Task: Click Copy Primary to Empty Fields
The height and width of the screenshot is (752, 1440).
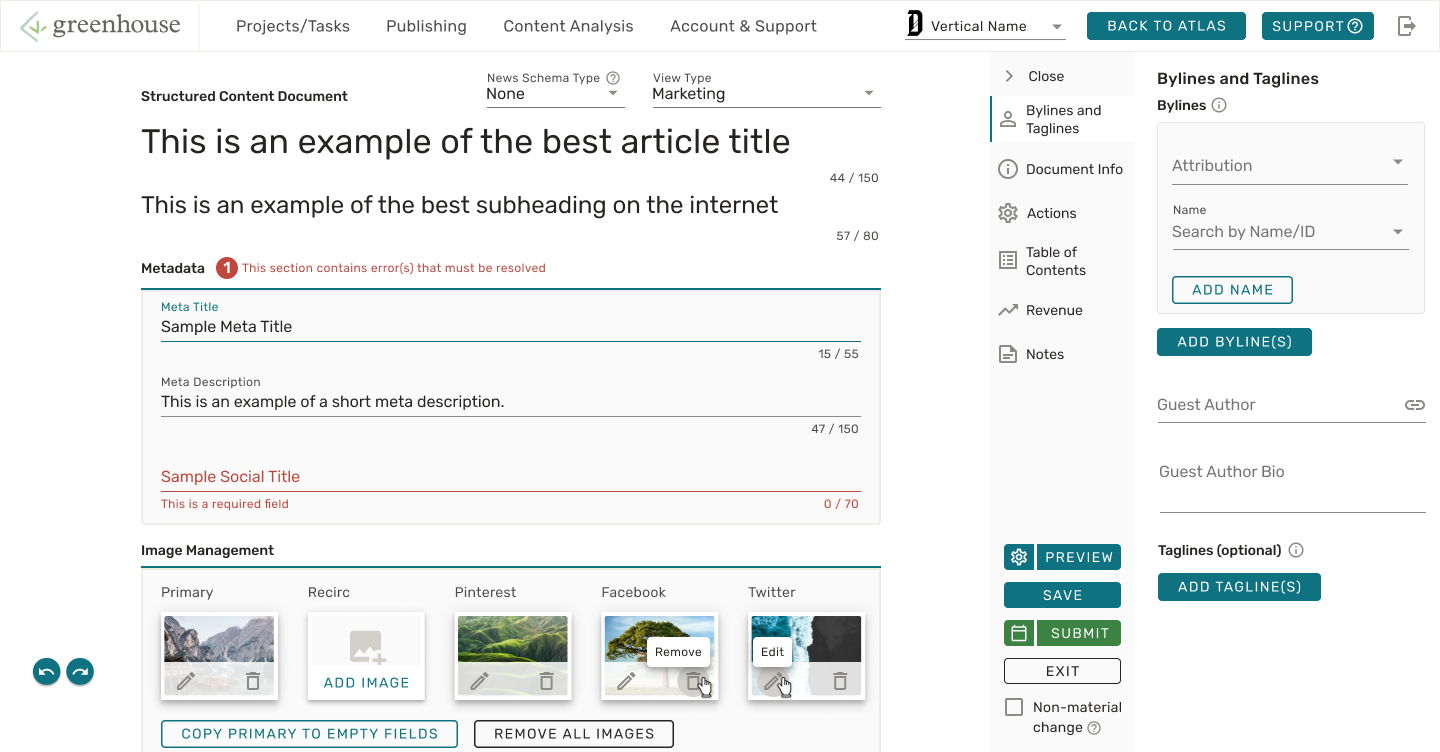Action: coord(309,734)
